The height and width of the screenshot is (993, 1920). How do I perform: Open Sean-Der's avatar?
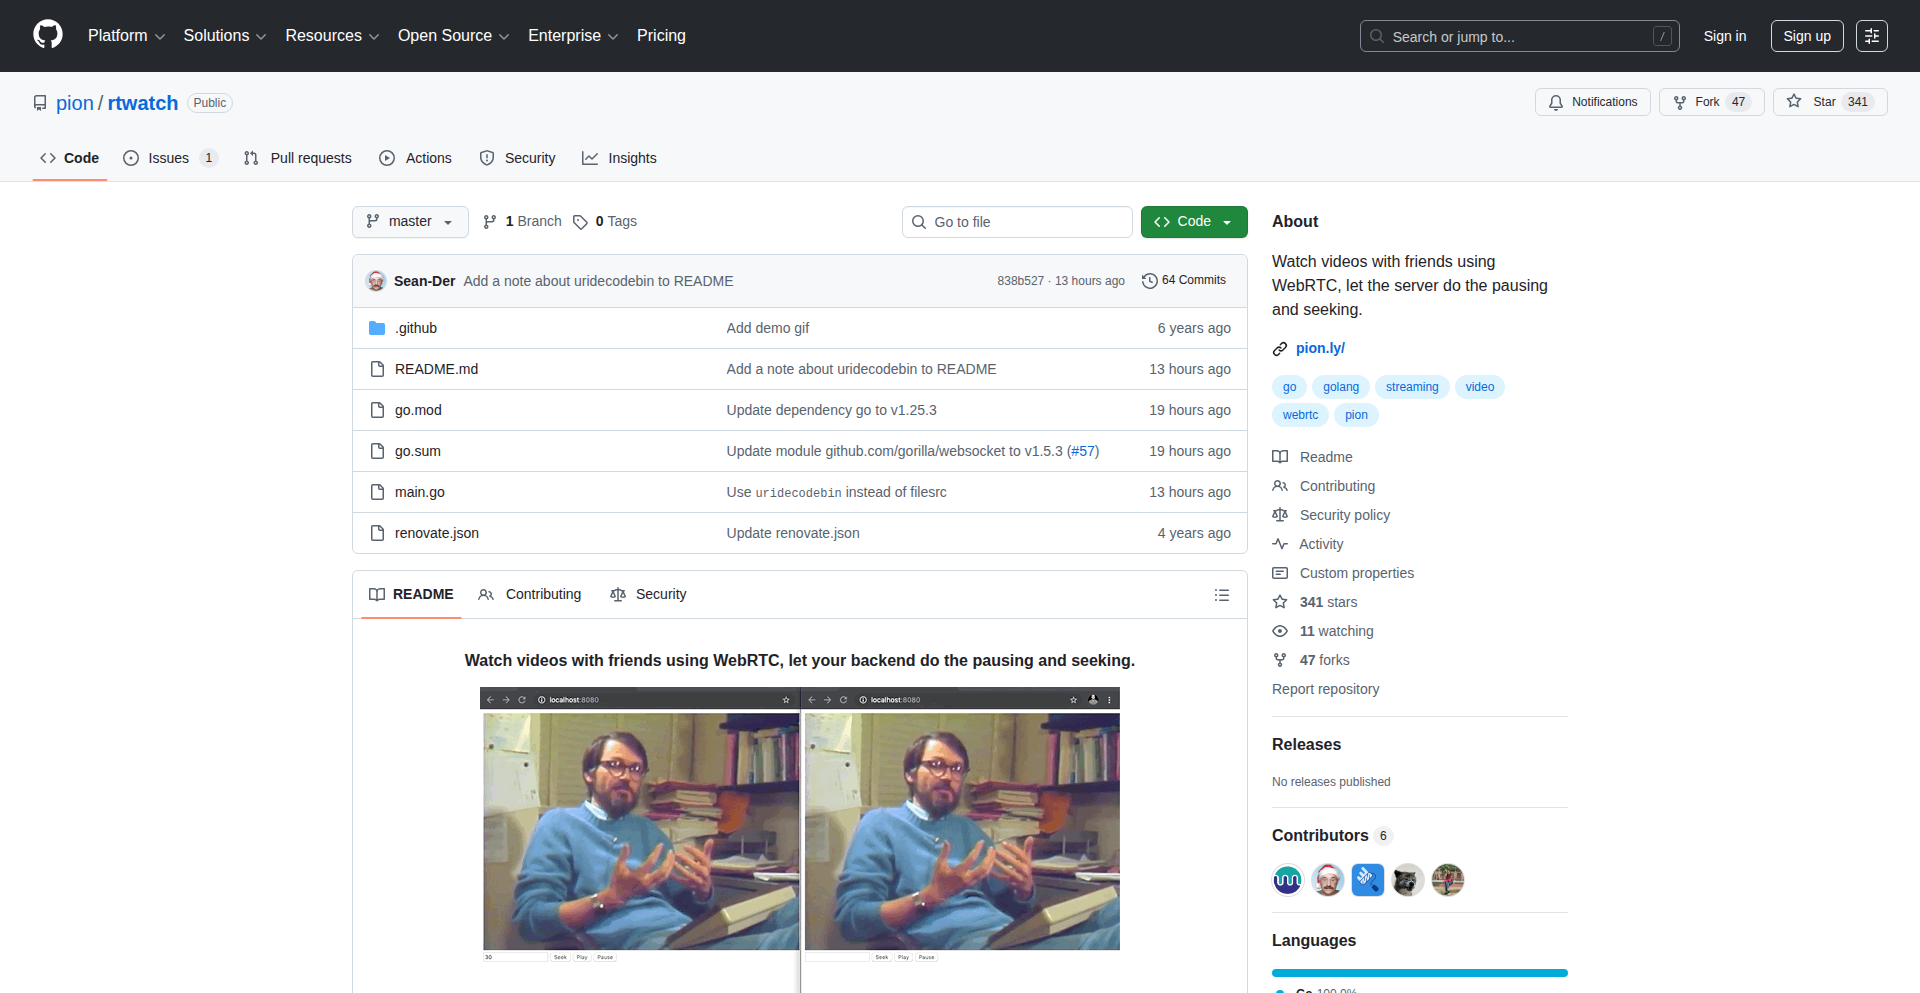[x=376, y=281]
